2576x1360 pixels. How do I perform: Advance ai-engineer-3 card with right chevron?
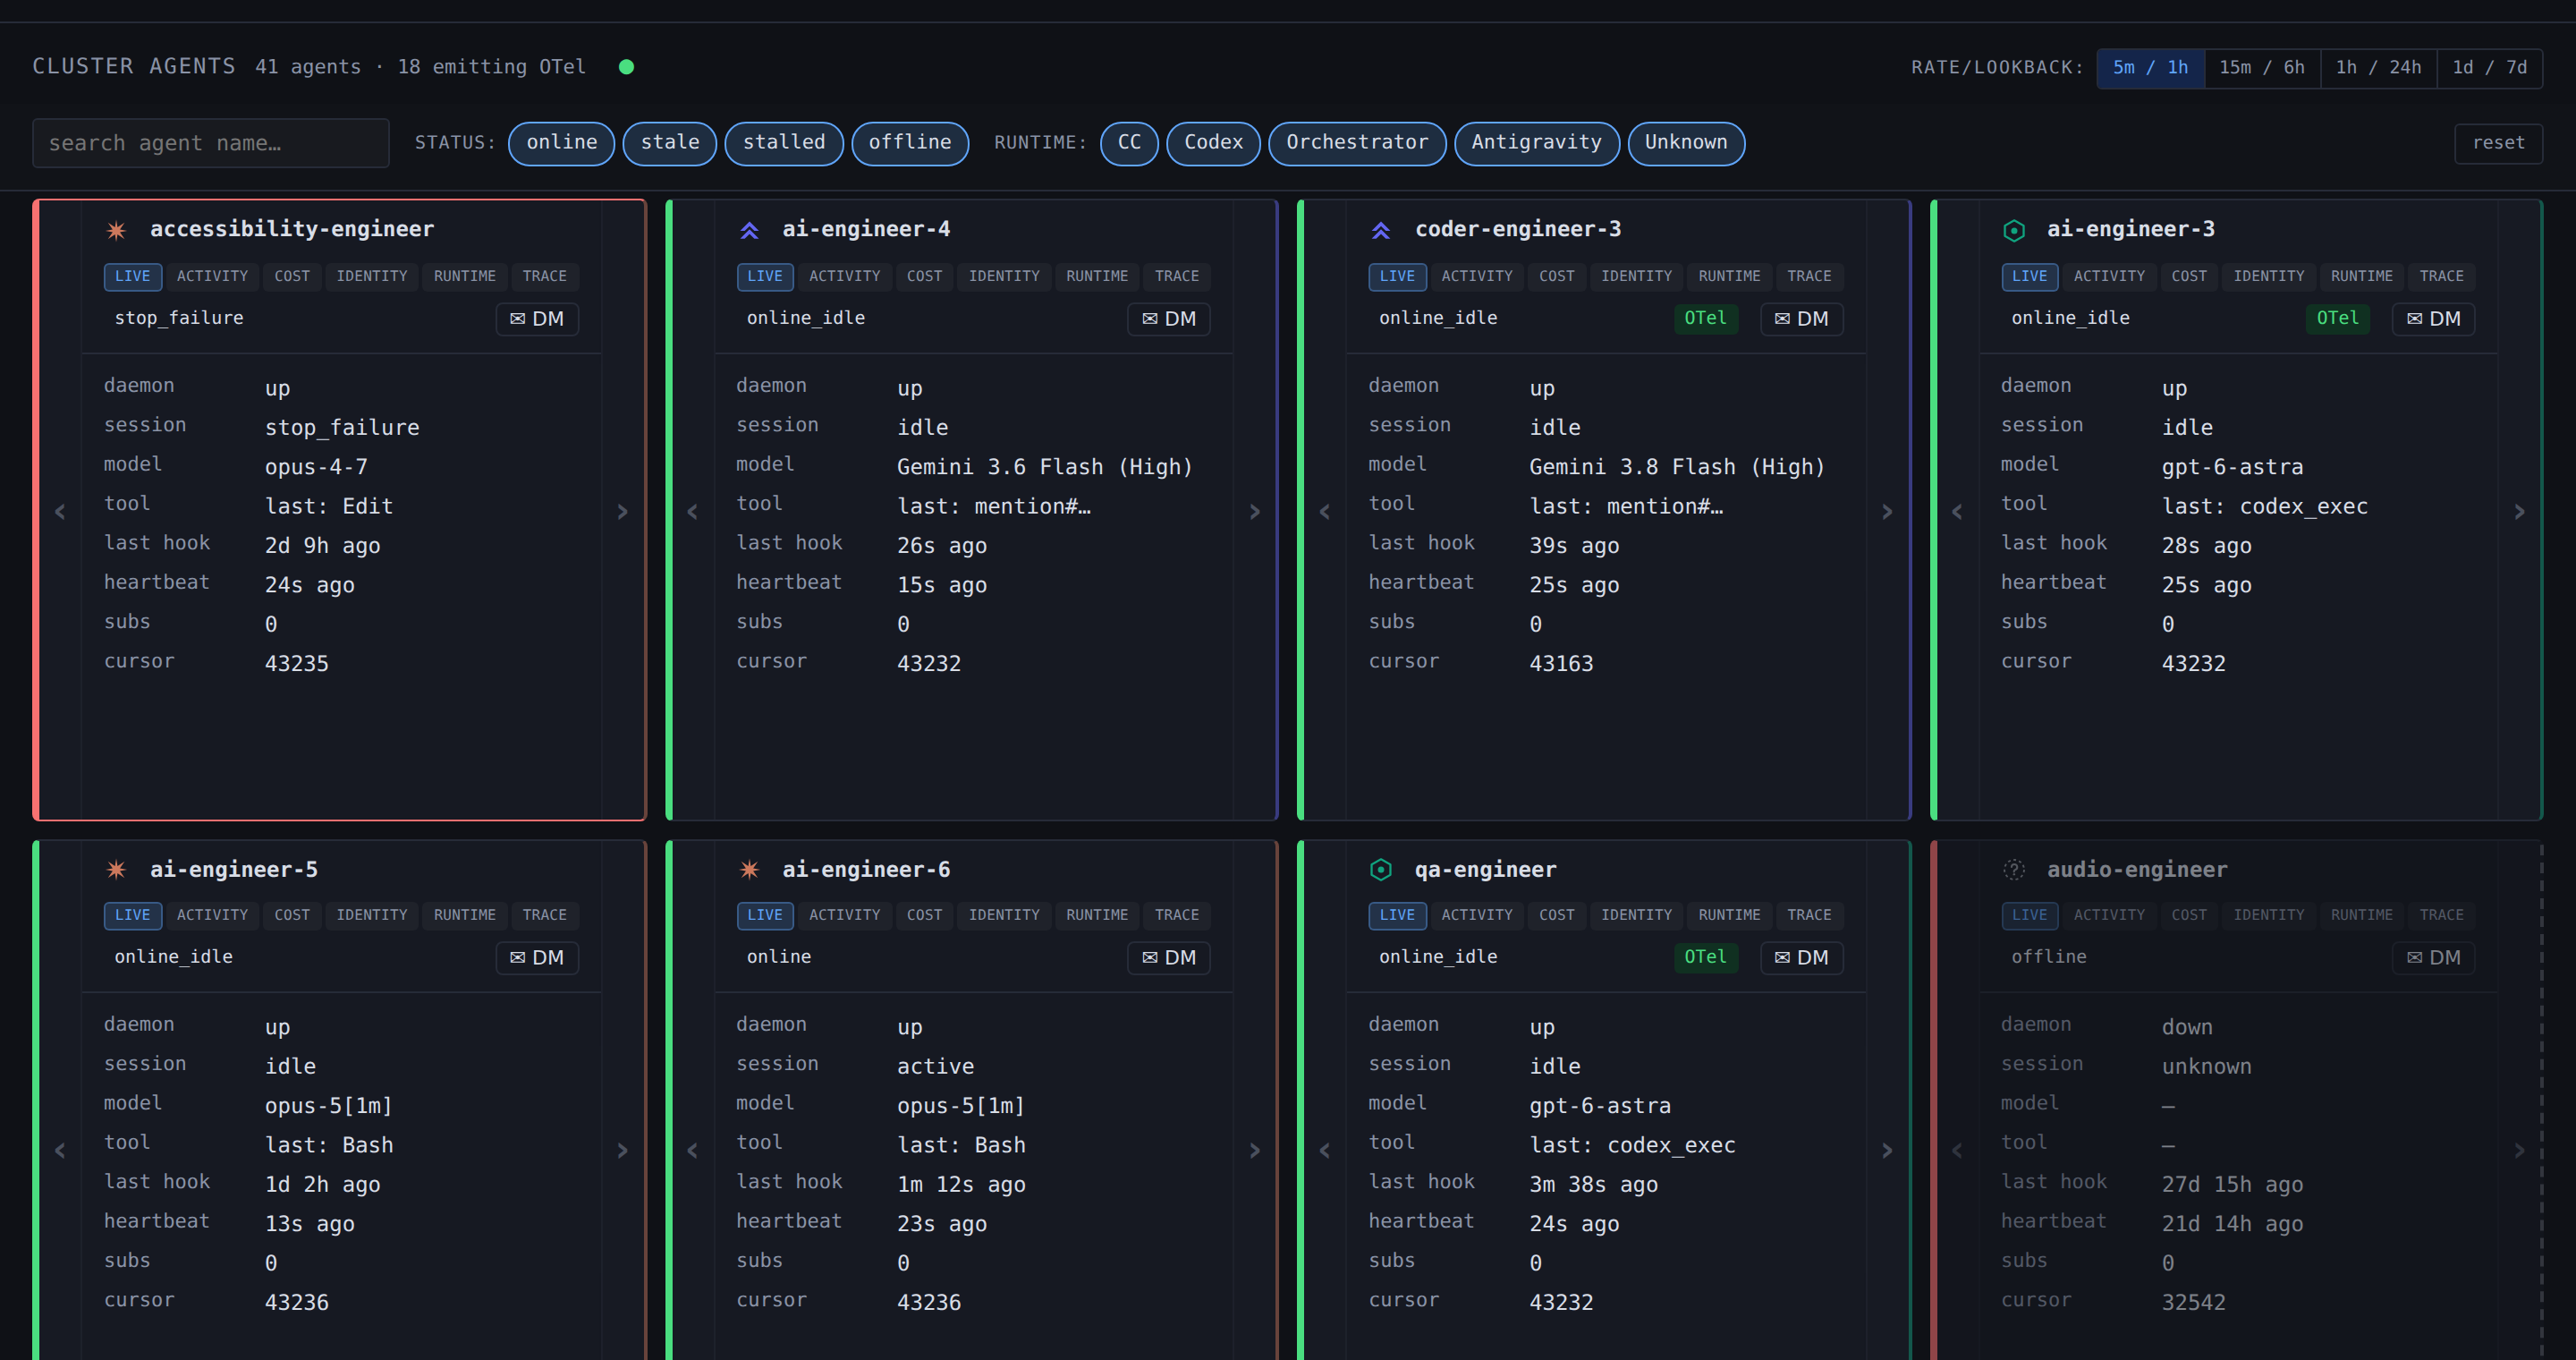coord(2520,512)
